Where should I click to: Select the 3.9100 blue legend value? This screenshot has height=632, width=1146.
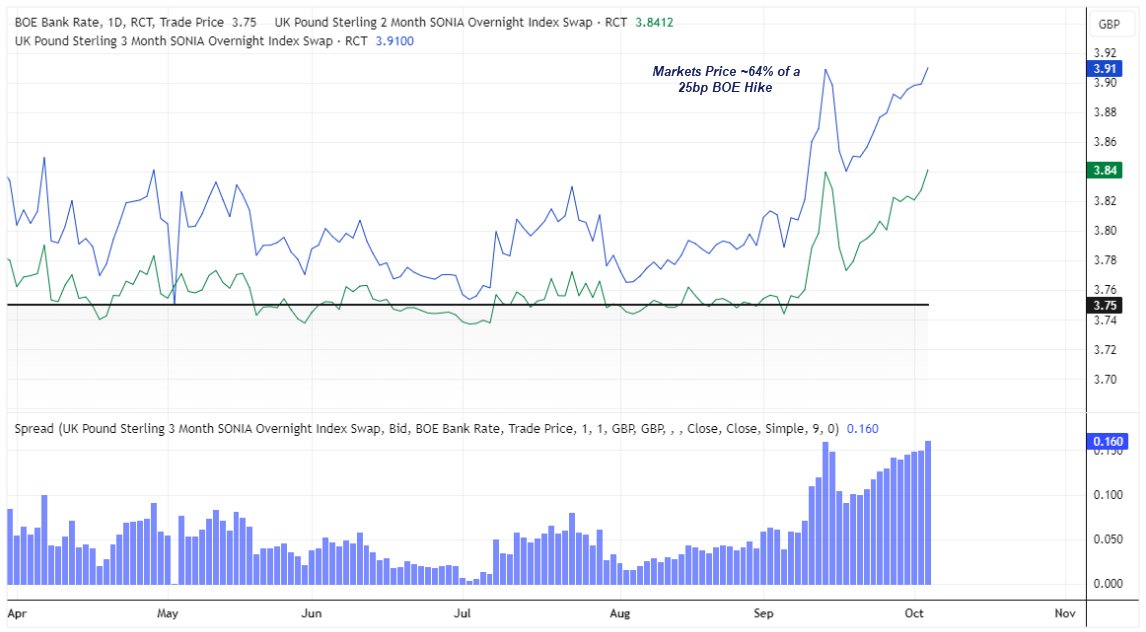point(395,41)
